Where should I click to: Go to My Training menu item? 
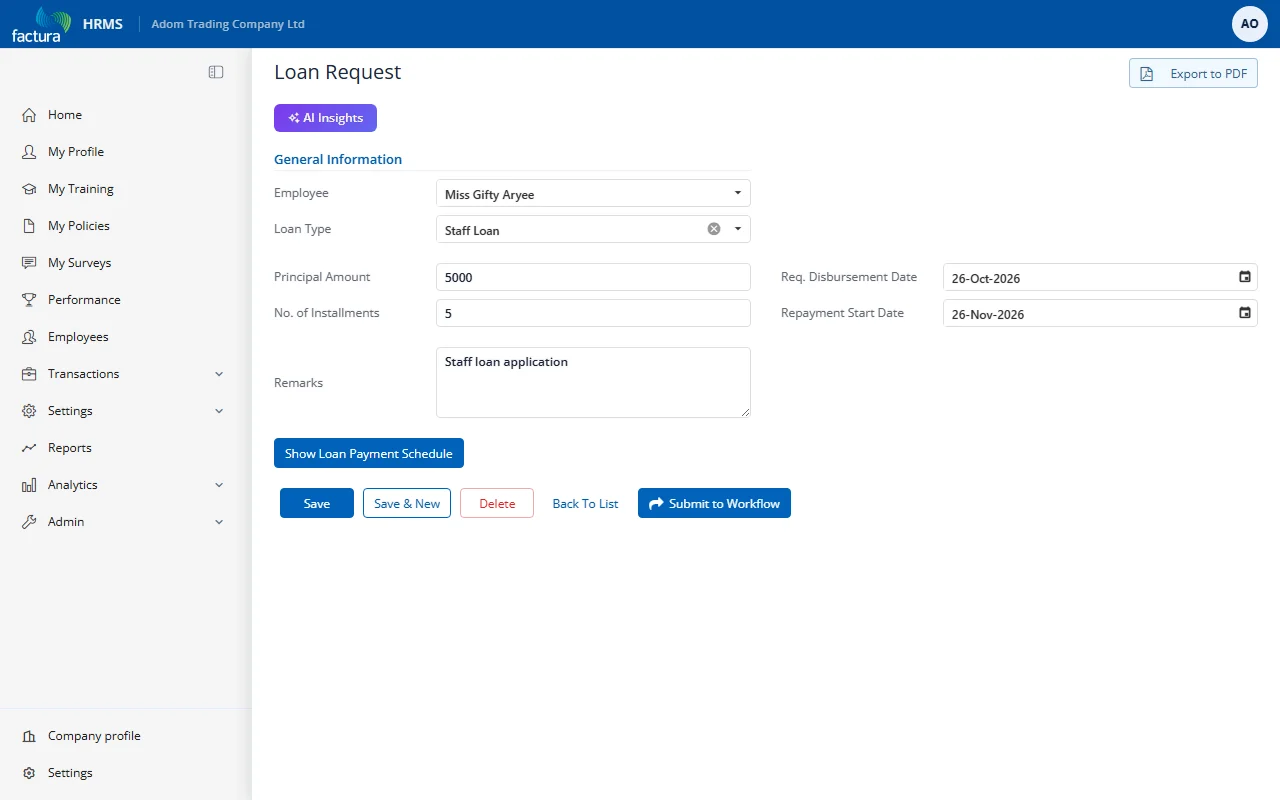81,189
